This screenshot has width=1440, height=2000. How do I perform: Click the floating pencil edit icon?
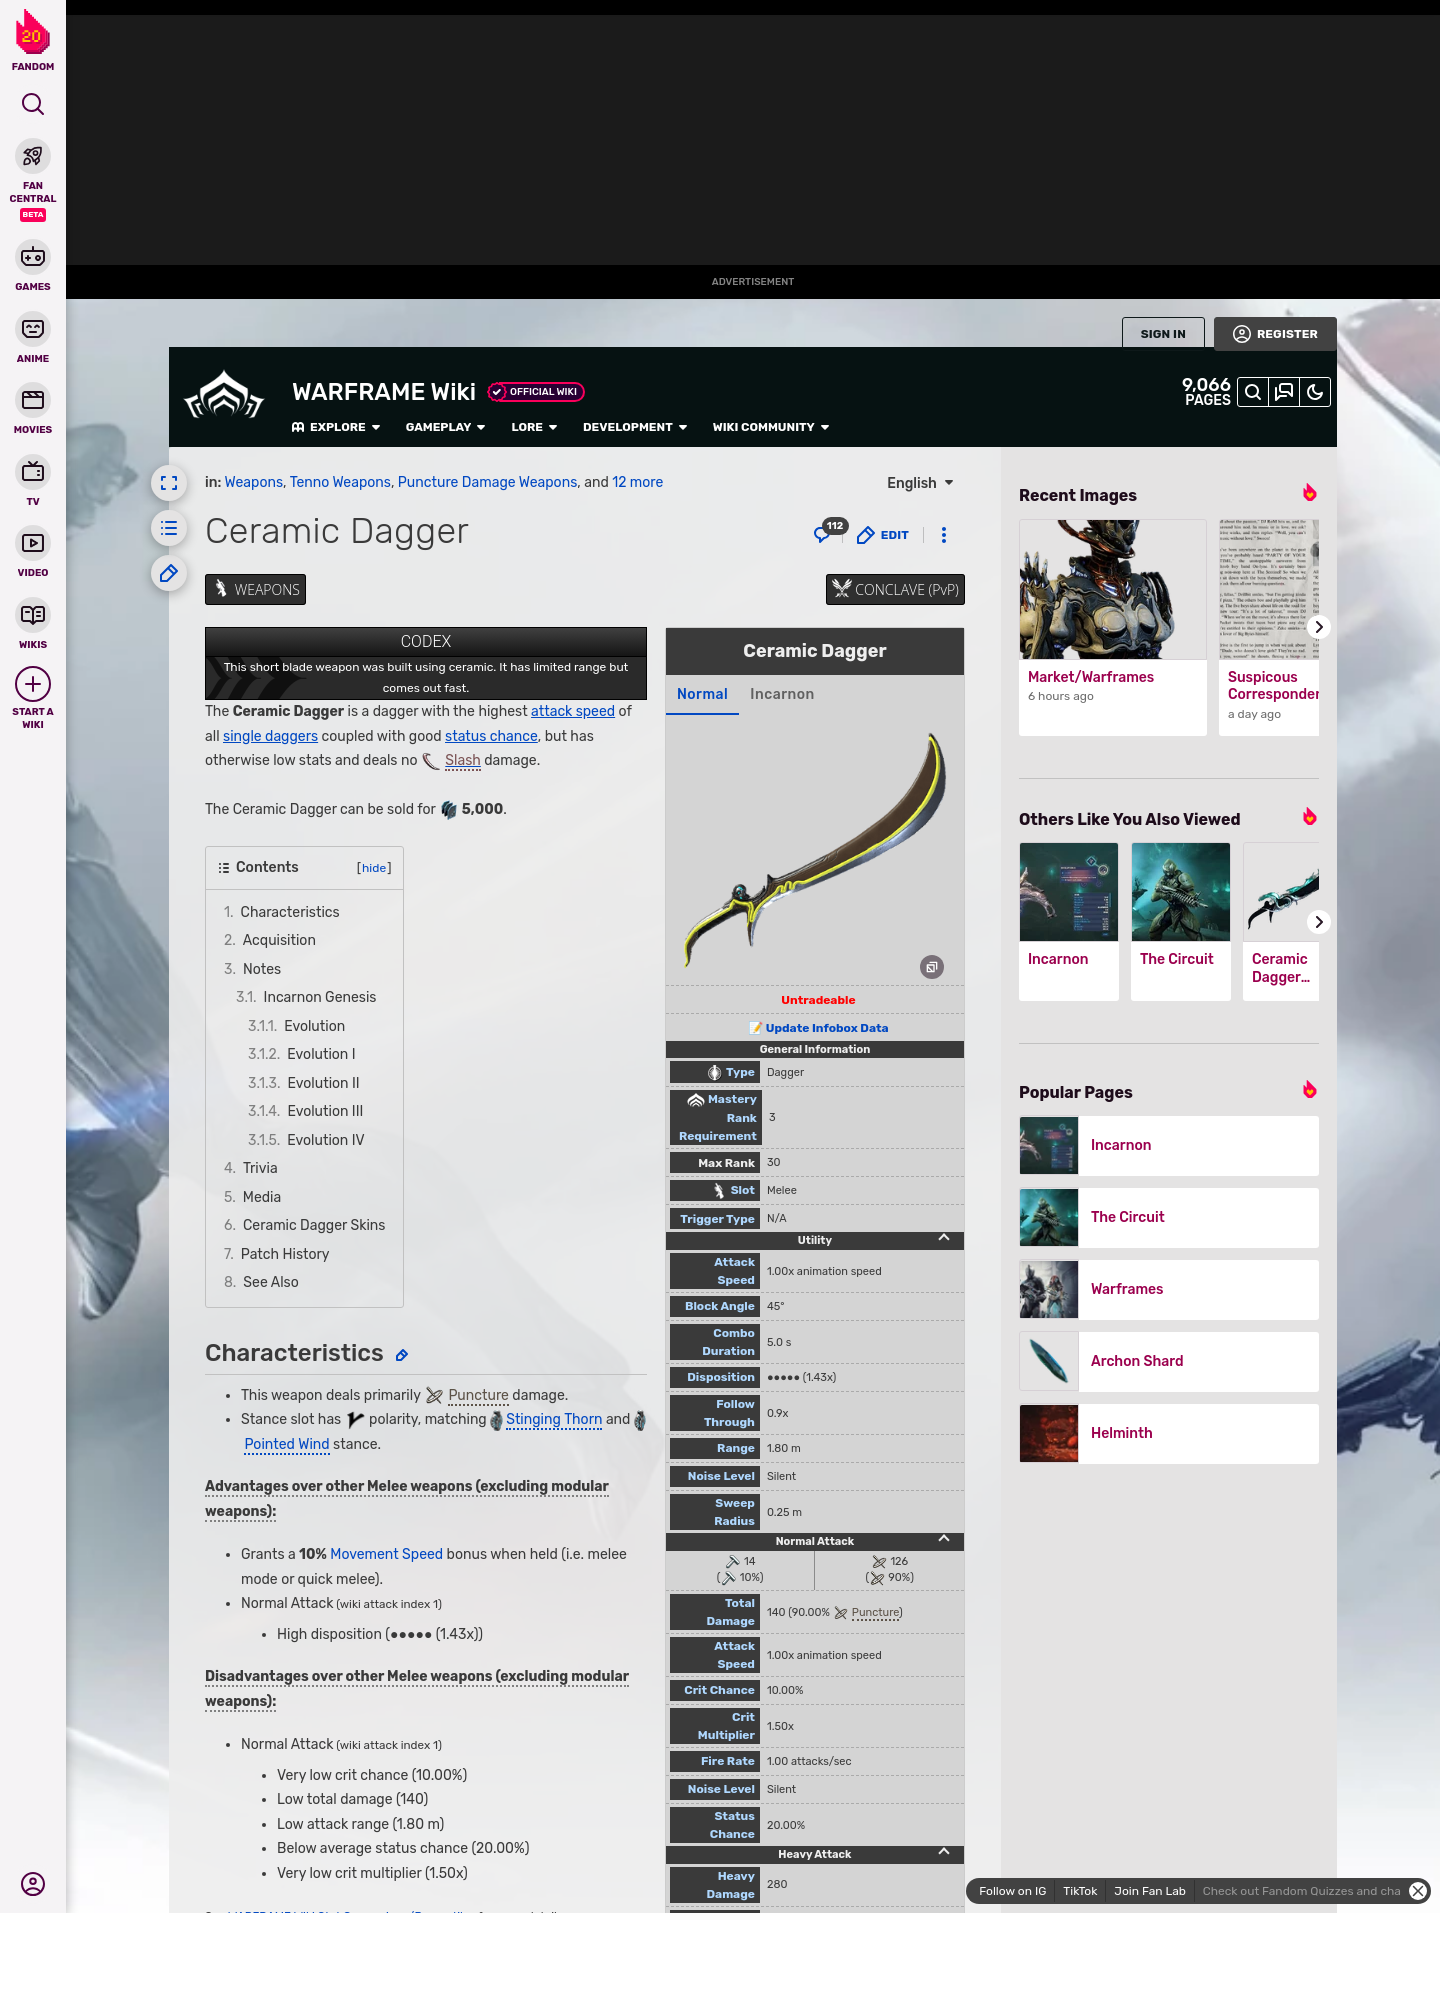click(x=169, y=573)
